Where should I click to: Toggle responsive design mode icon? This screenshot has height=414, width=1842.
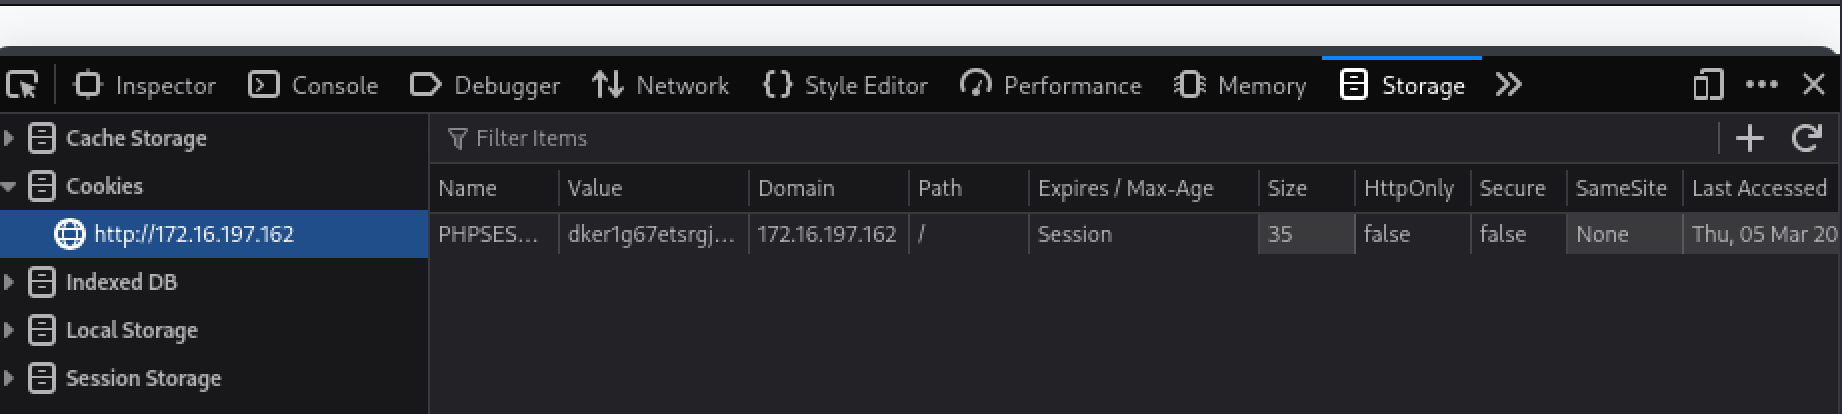(x=1708, y=86)
